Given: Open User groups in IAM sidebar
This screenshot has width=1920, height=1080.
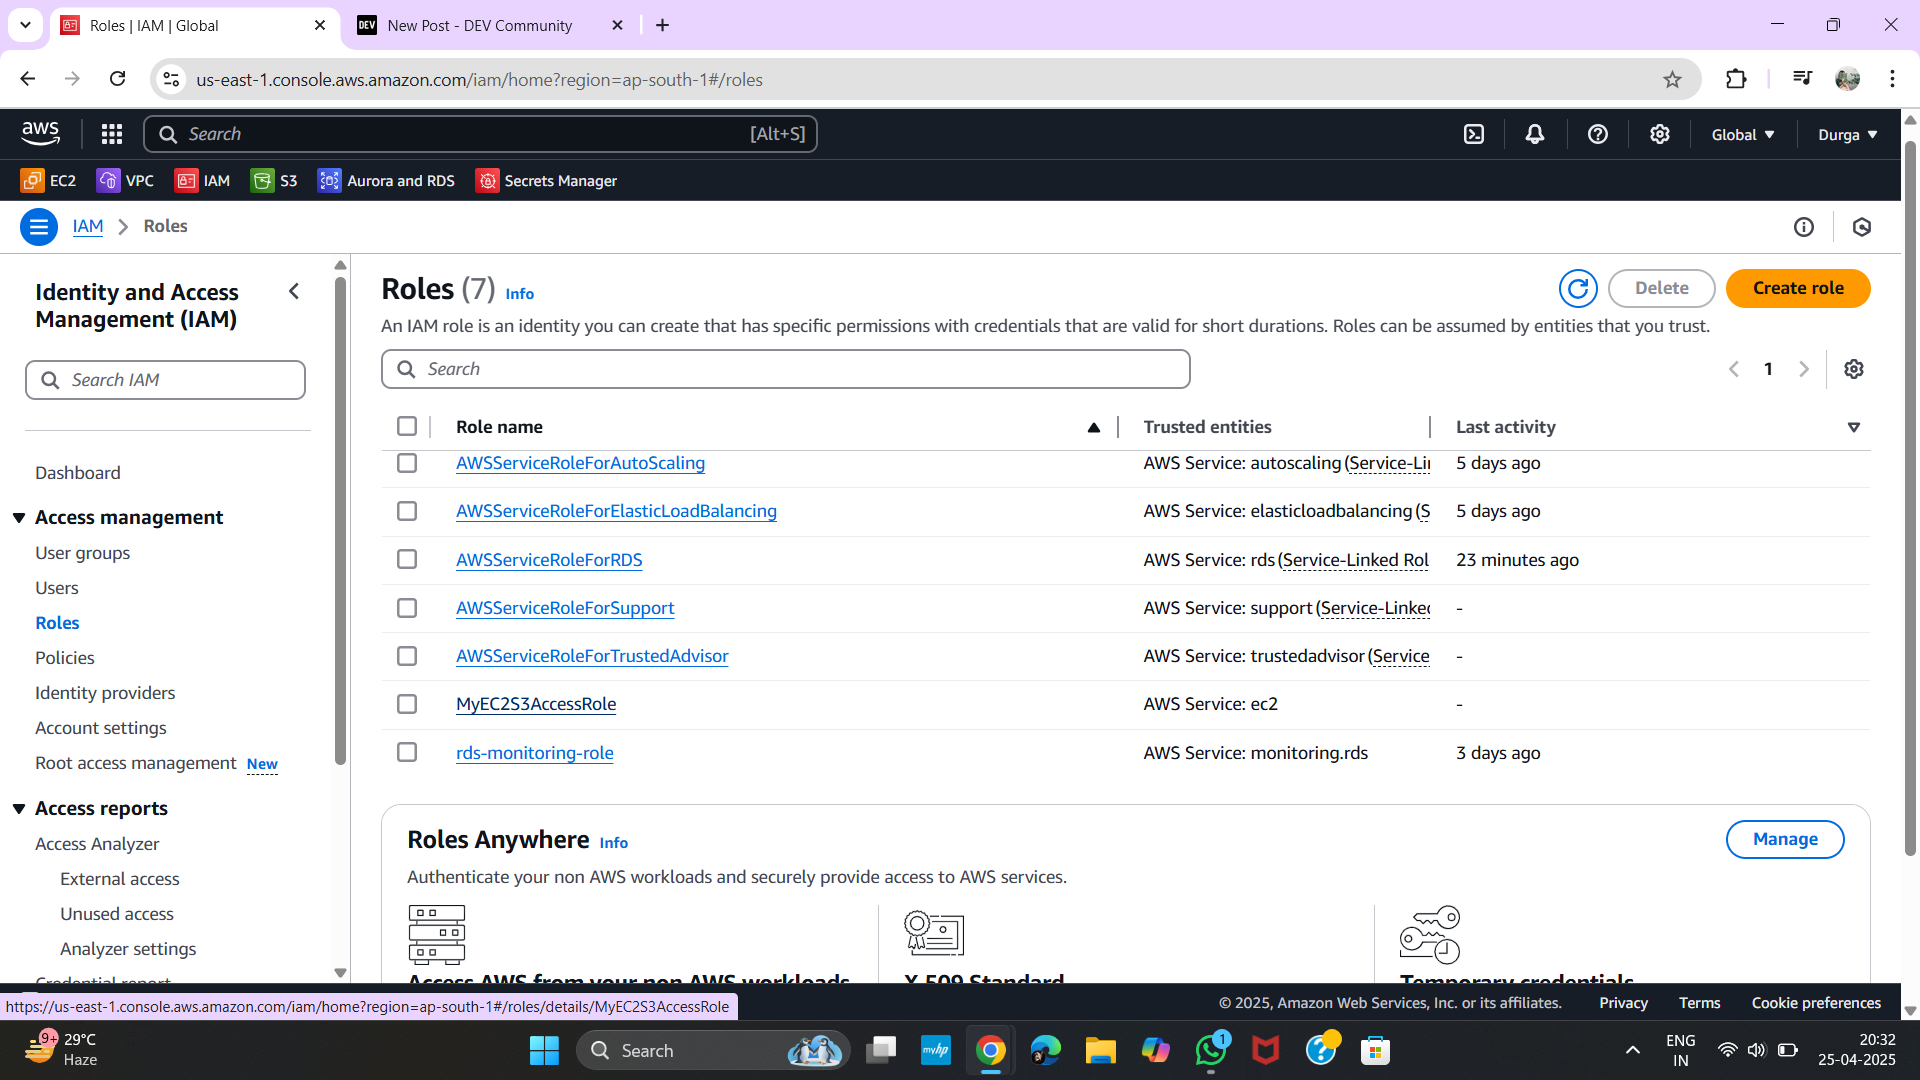Looking at the screenshot, I should tap(82, 553).
